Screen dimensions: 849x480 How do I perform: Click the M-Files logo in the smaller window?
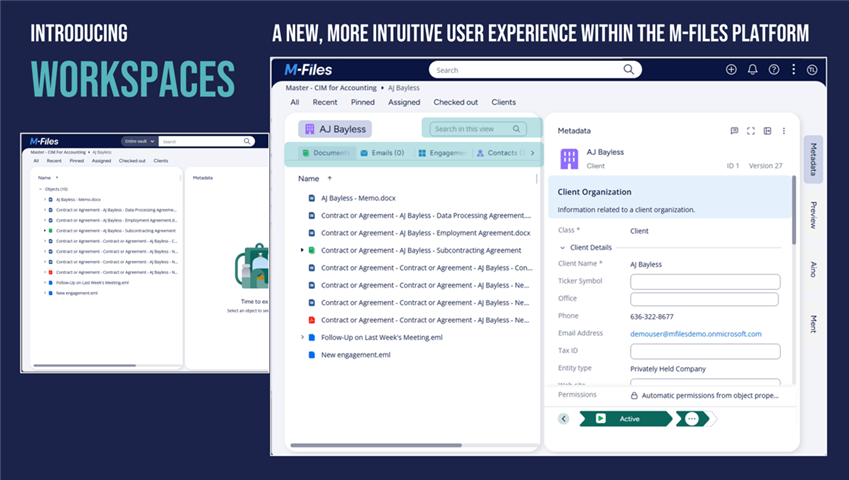[x=44, y=141]
